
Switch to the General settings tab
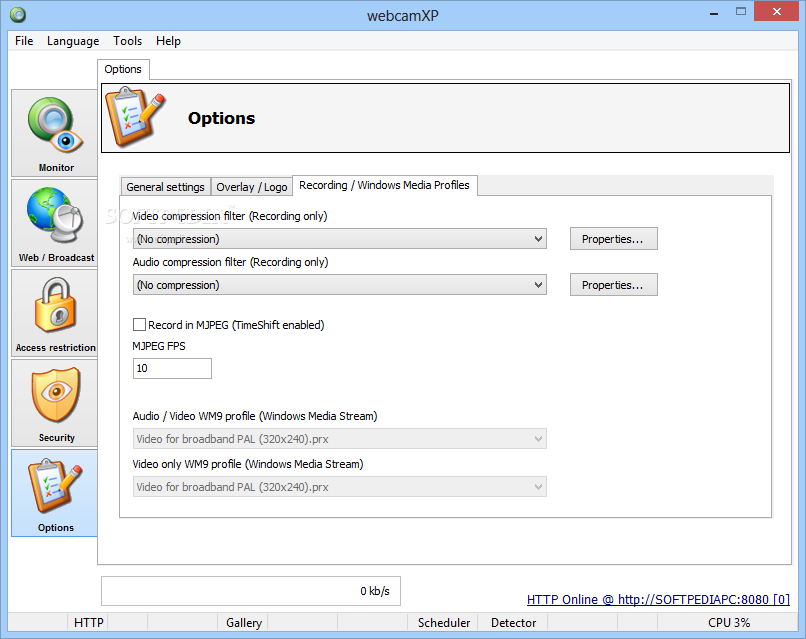[x=166, y=187]
